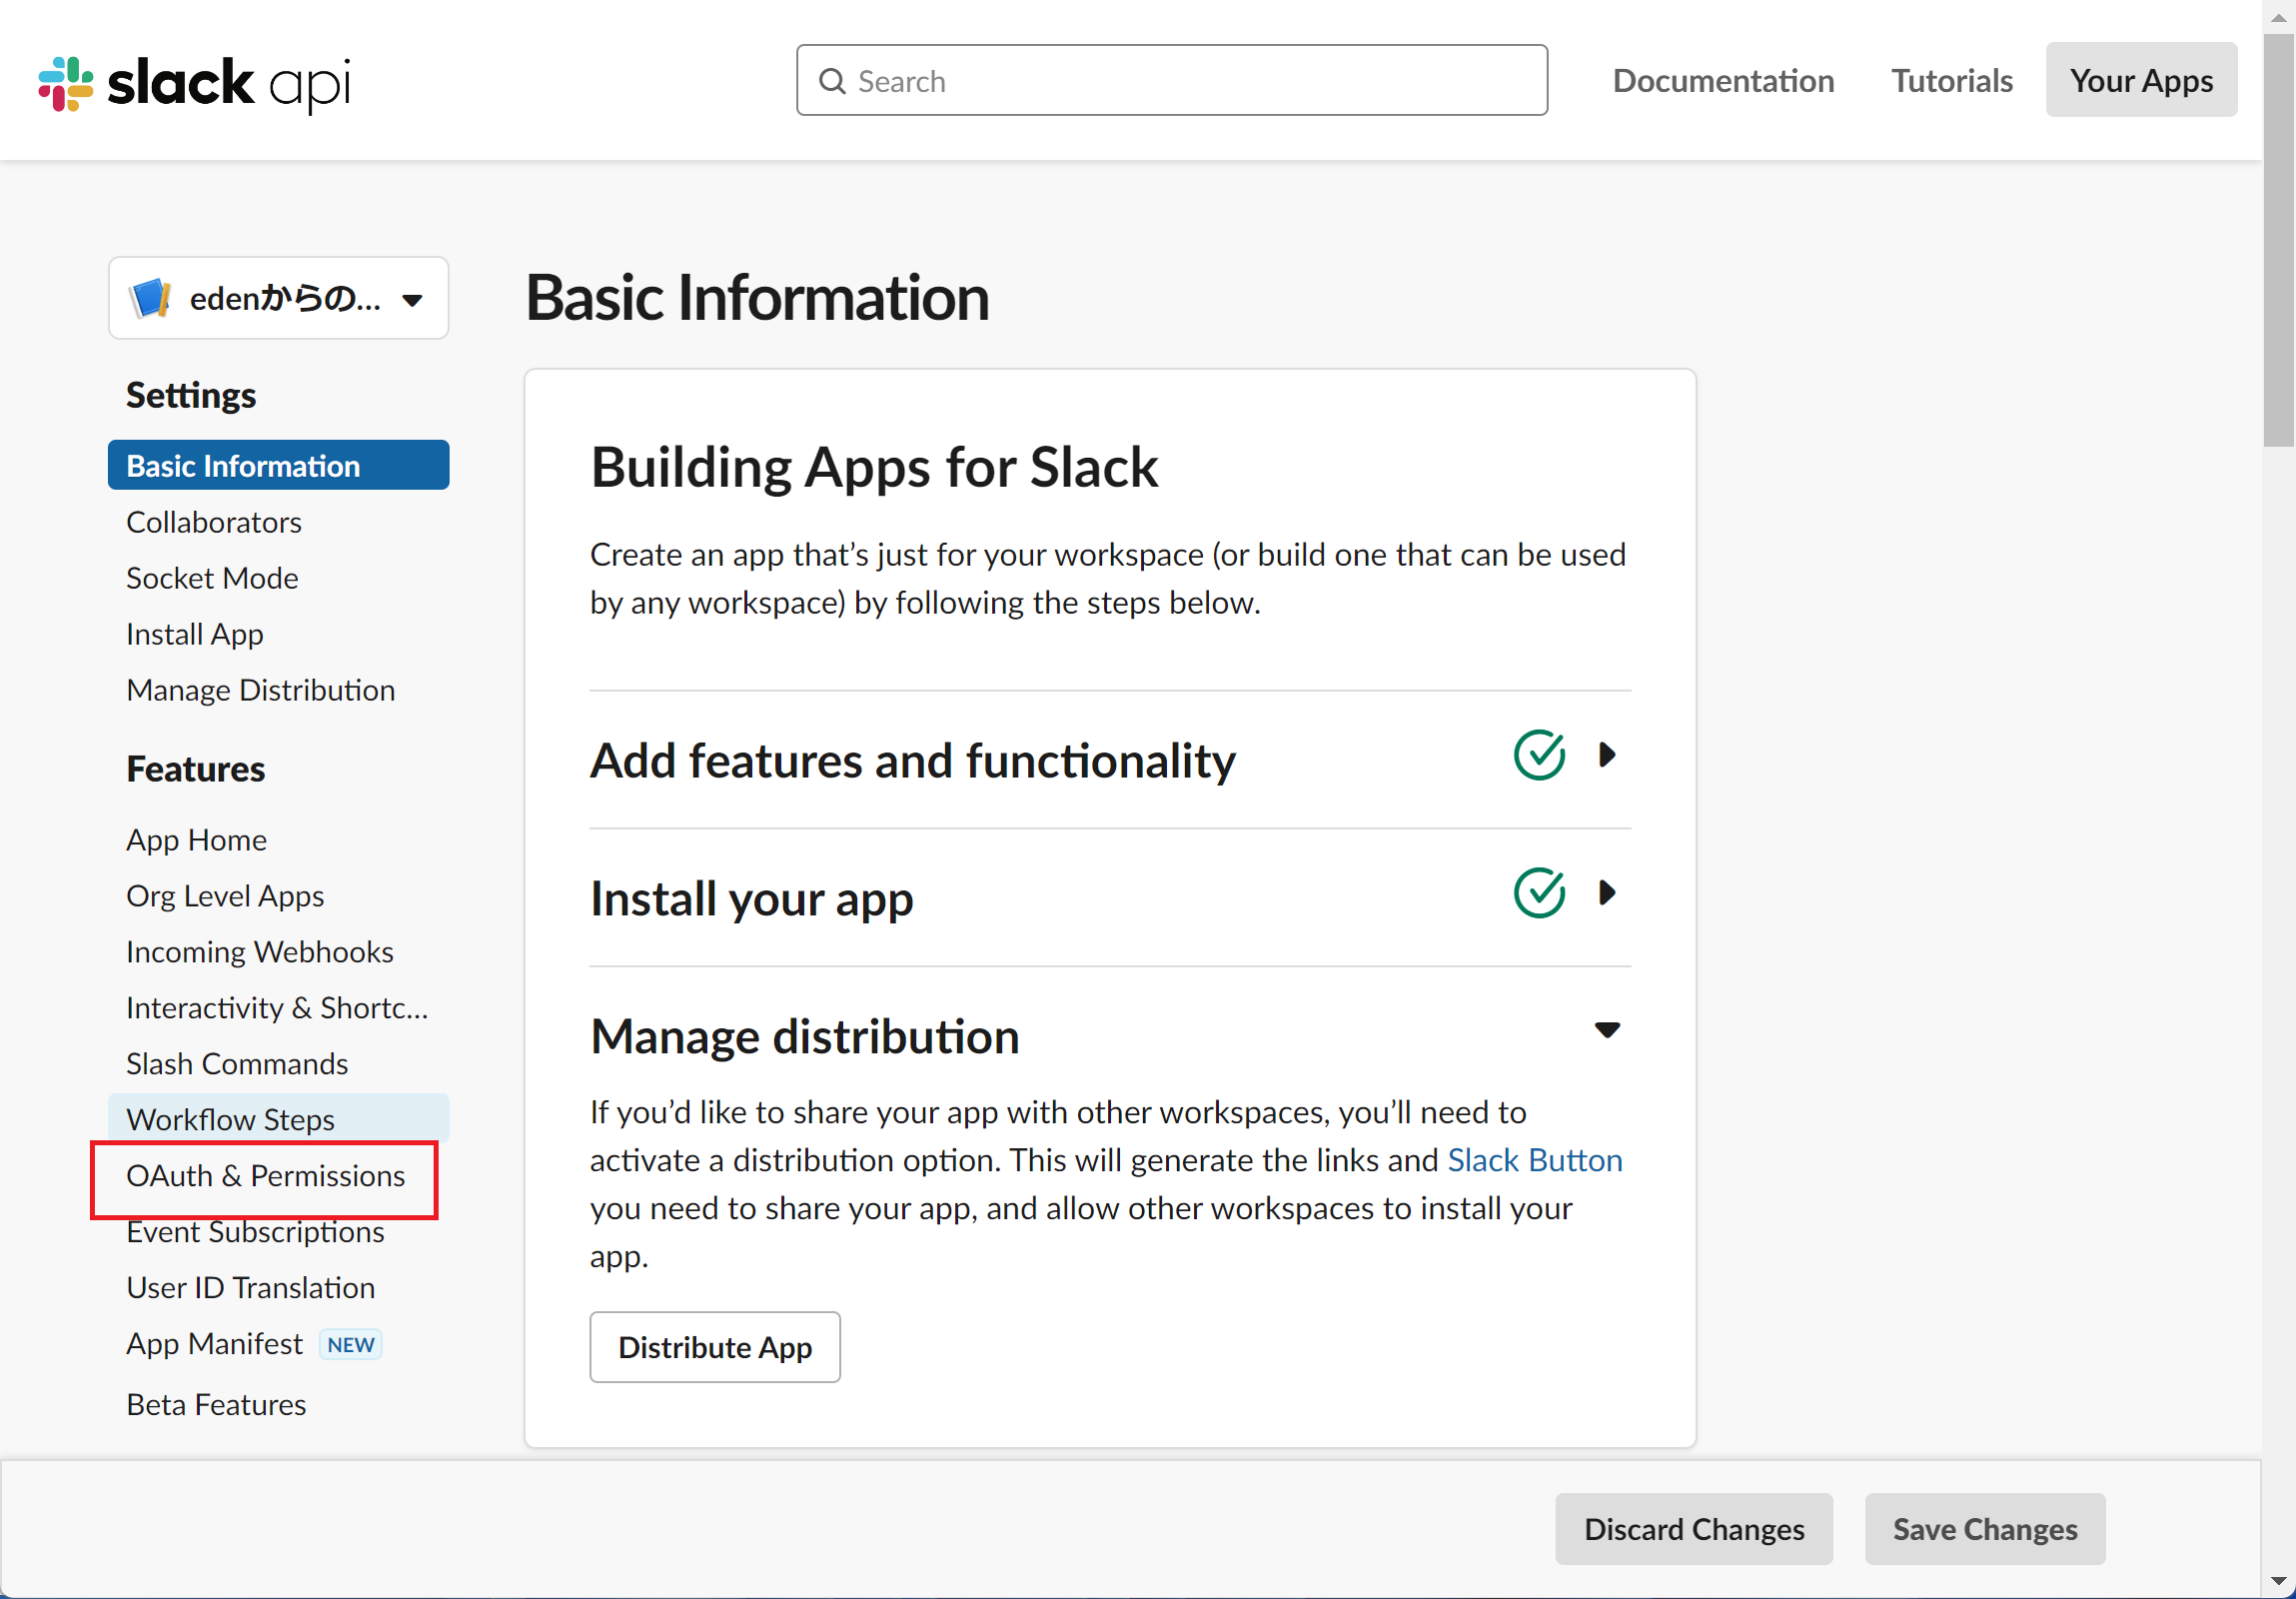2296x1599 pixels.
Task: Click the scrollbar down arrow
Action: (2279, 1582)
